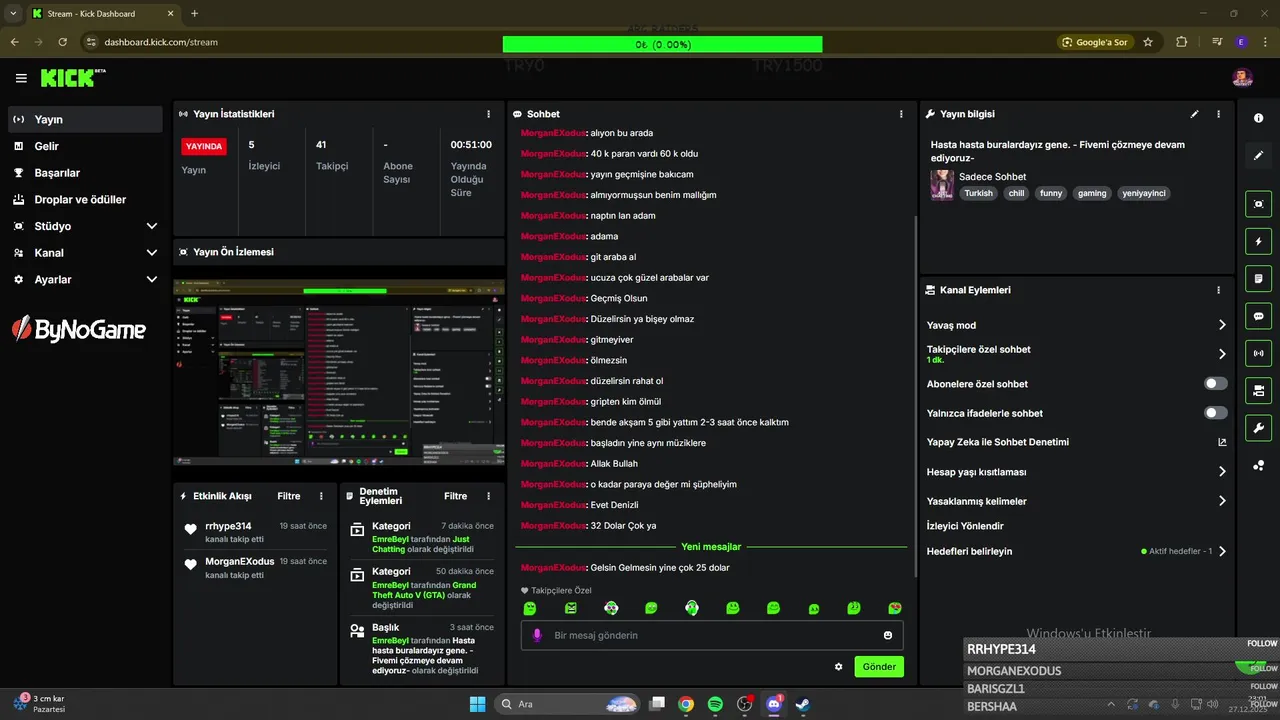Open chat settings gear next to Gönder

839,667
